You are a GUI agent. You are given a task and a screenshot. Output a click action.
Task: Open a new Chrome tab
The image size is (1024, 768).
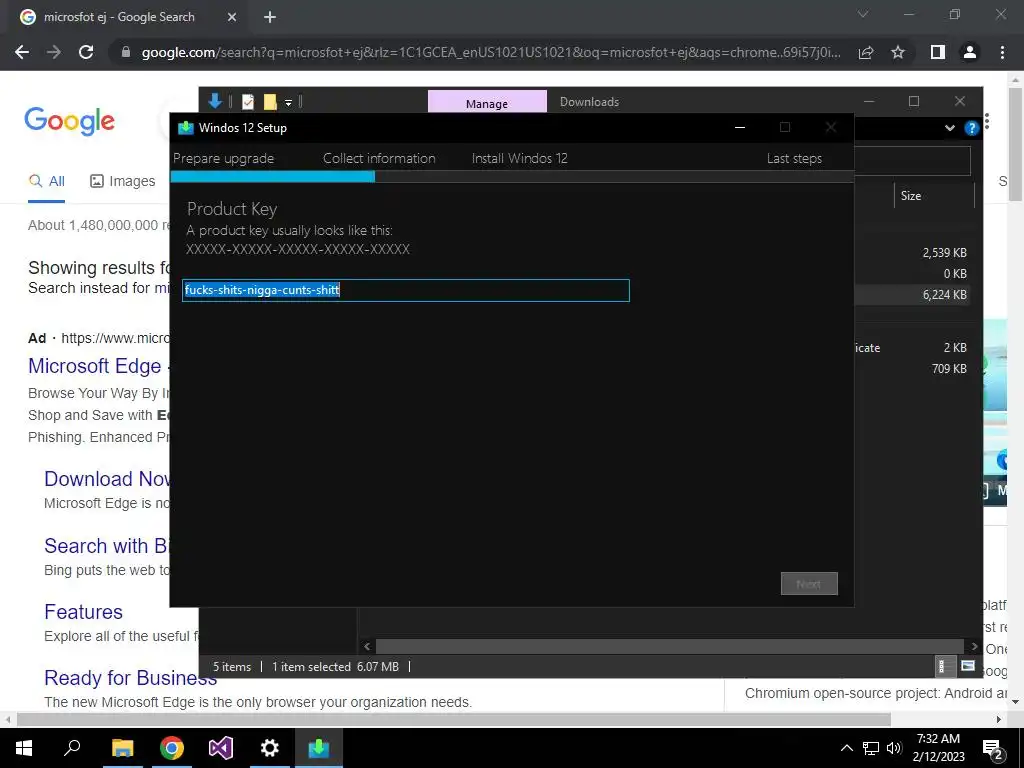tap(270, 17)
